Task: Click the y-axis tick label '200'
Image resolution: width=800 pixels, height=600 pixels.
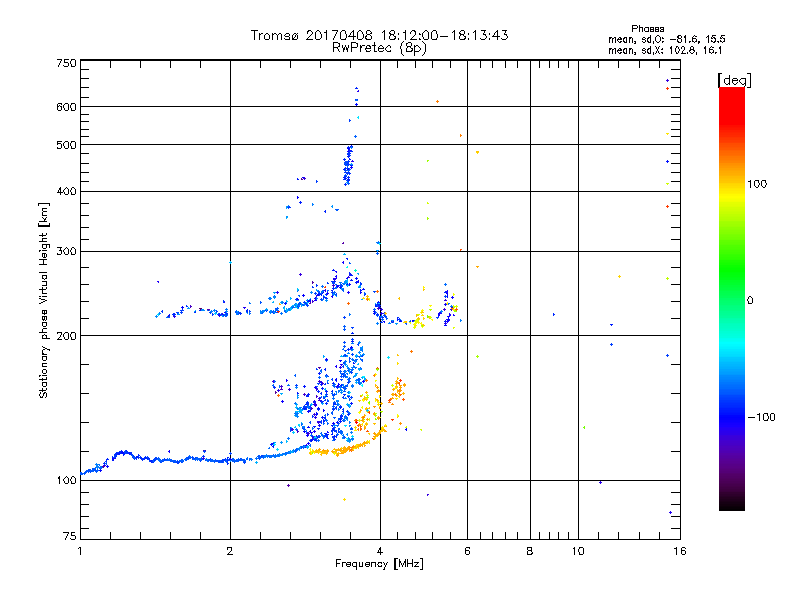Action: coord(66,335)
